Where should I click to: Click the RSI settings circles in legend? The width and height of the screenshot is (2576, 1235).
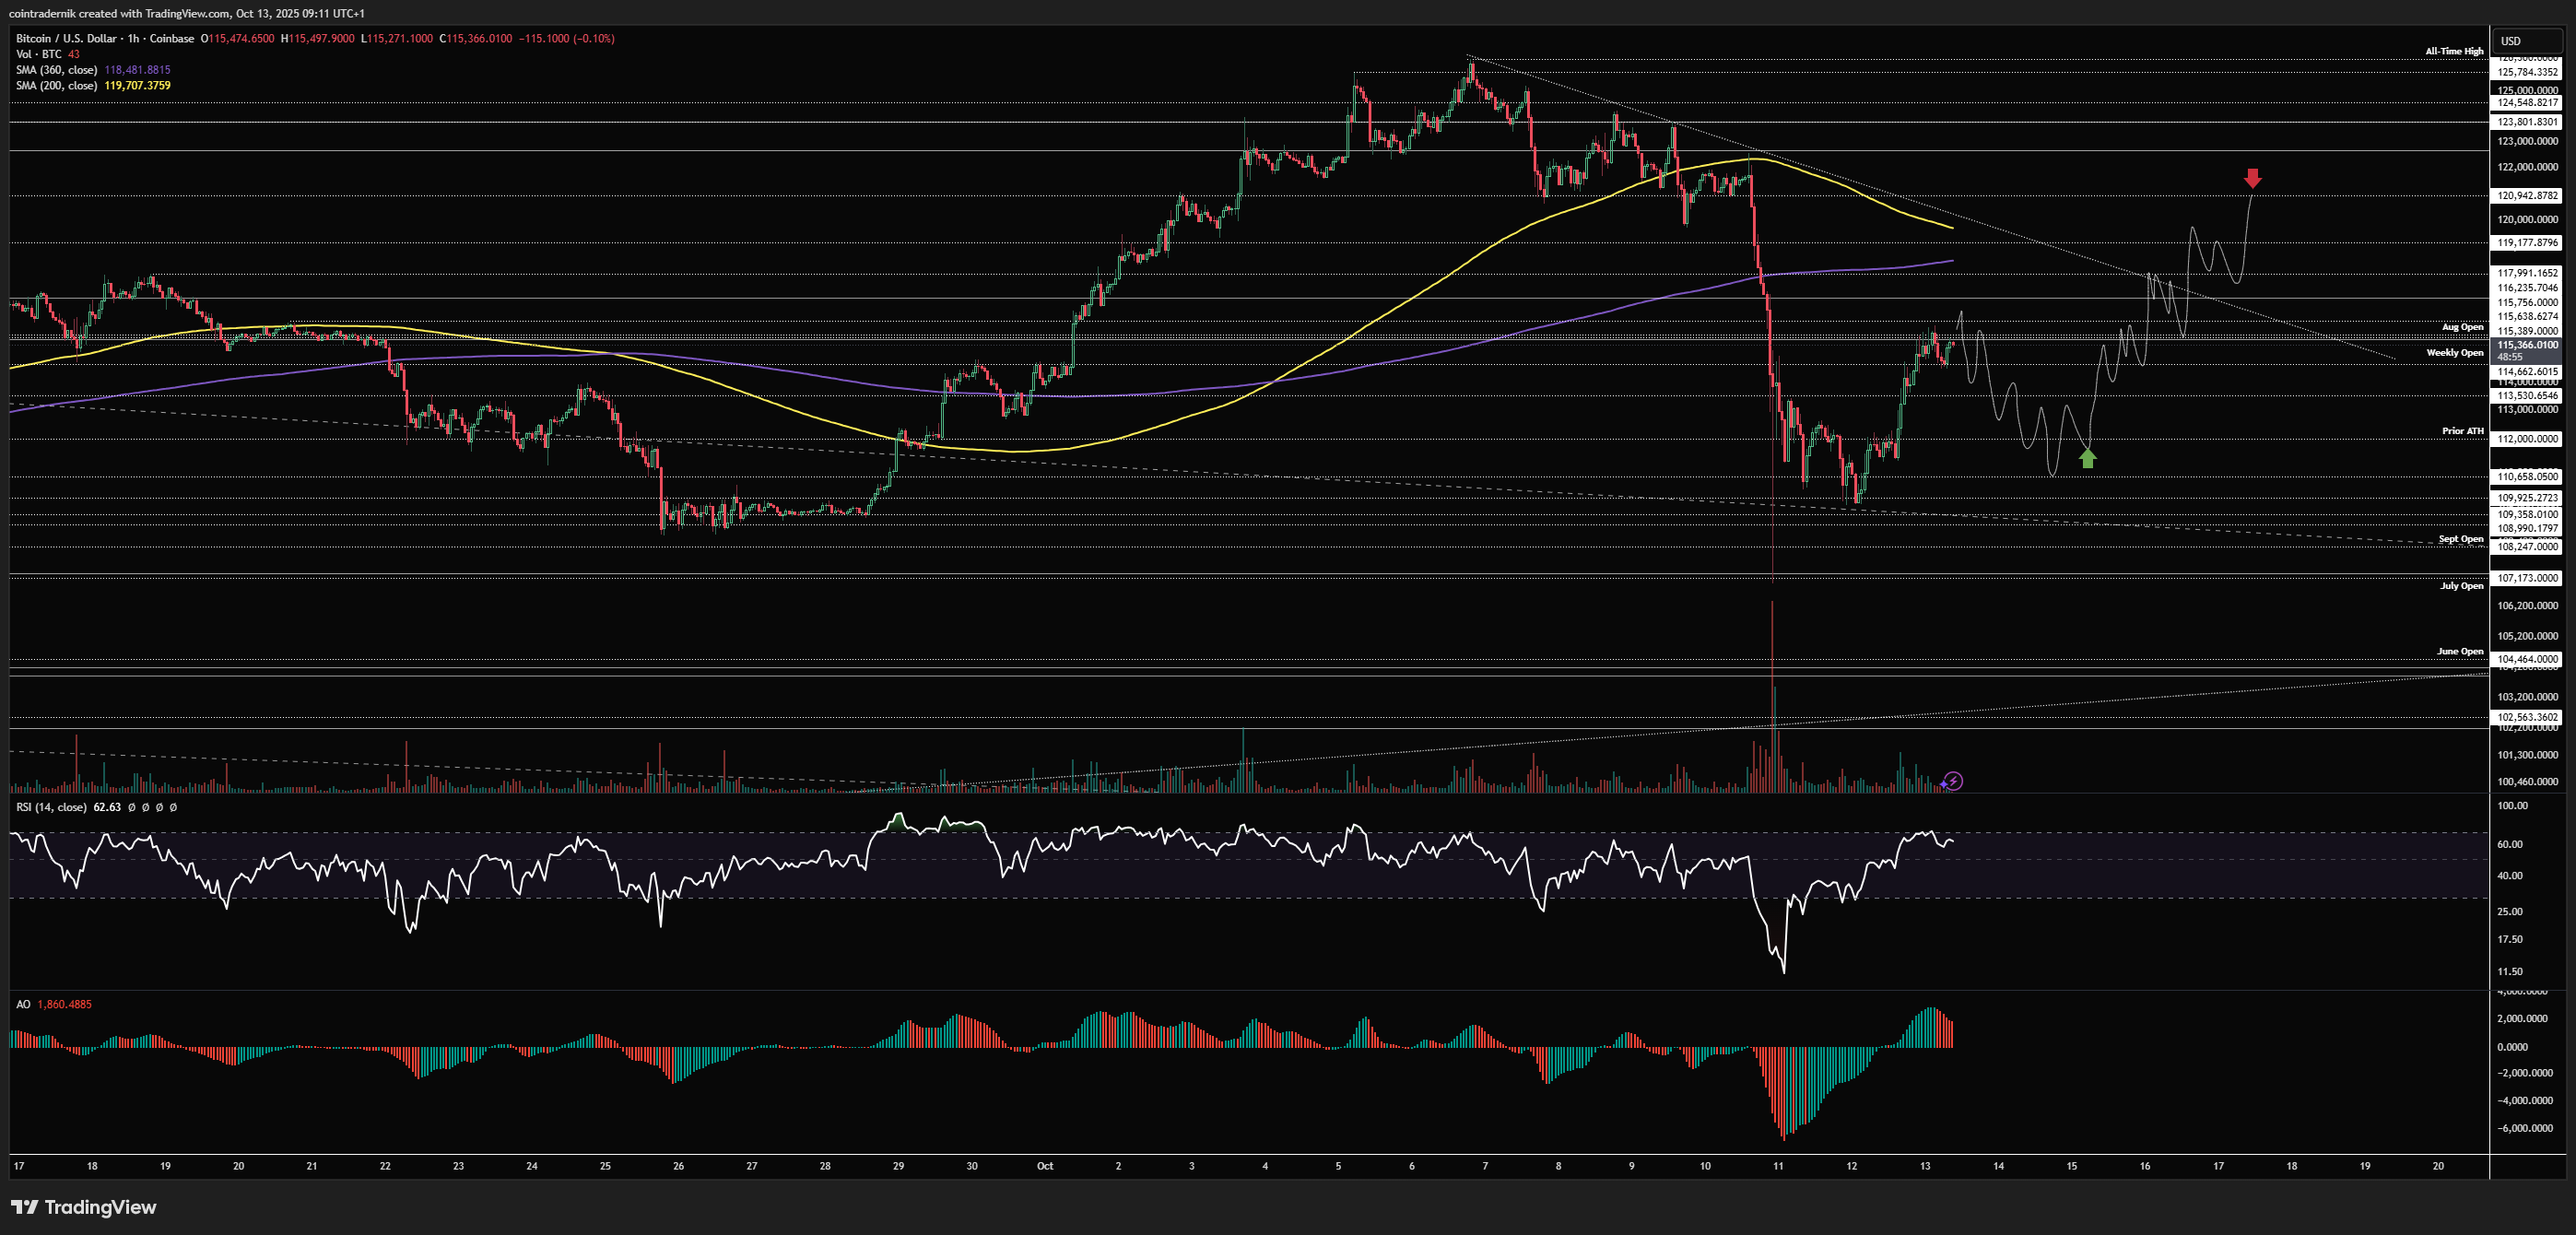pyautogui.click(x=152, y=807)
